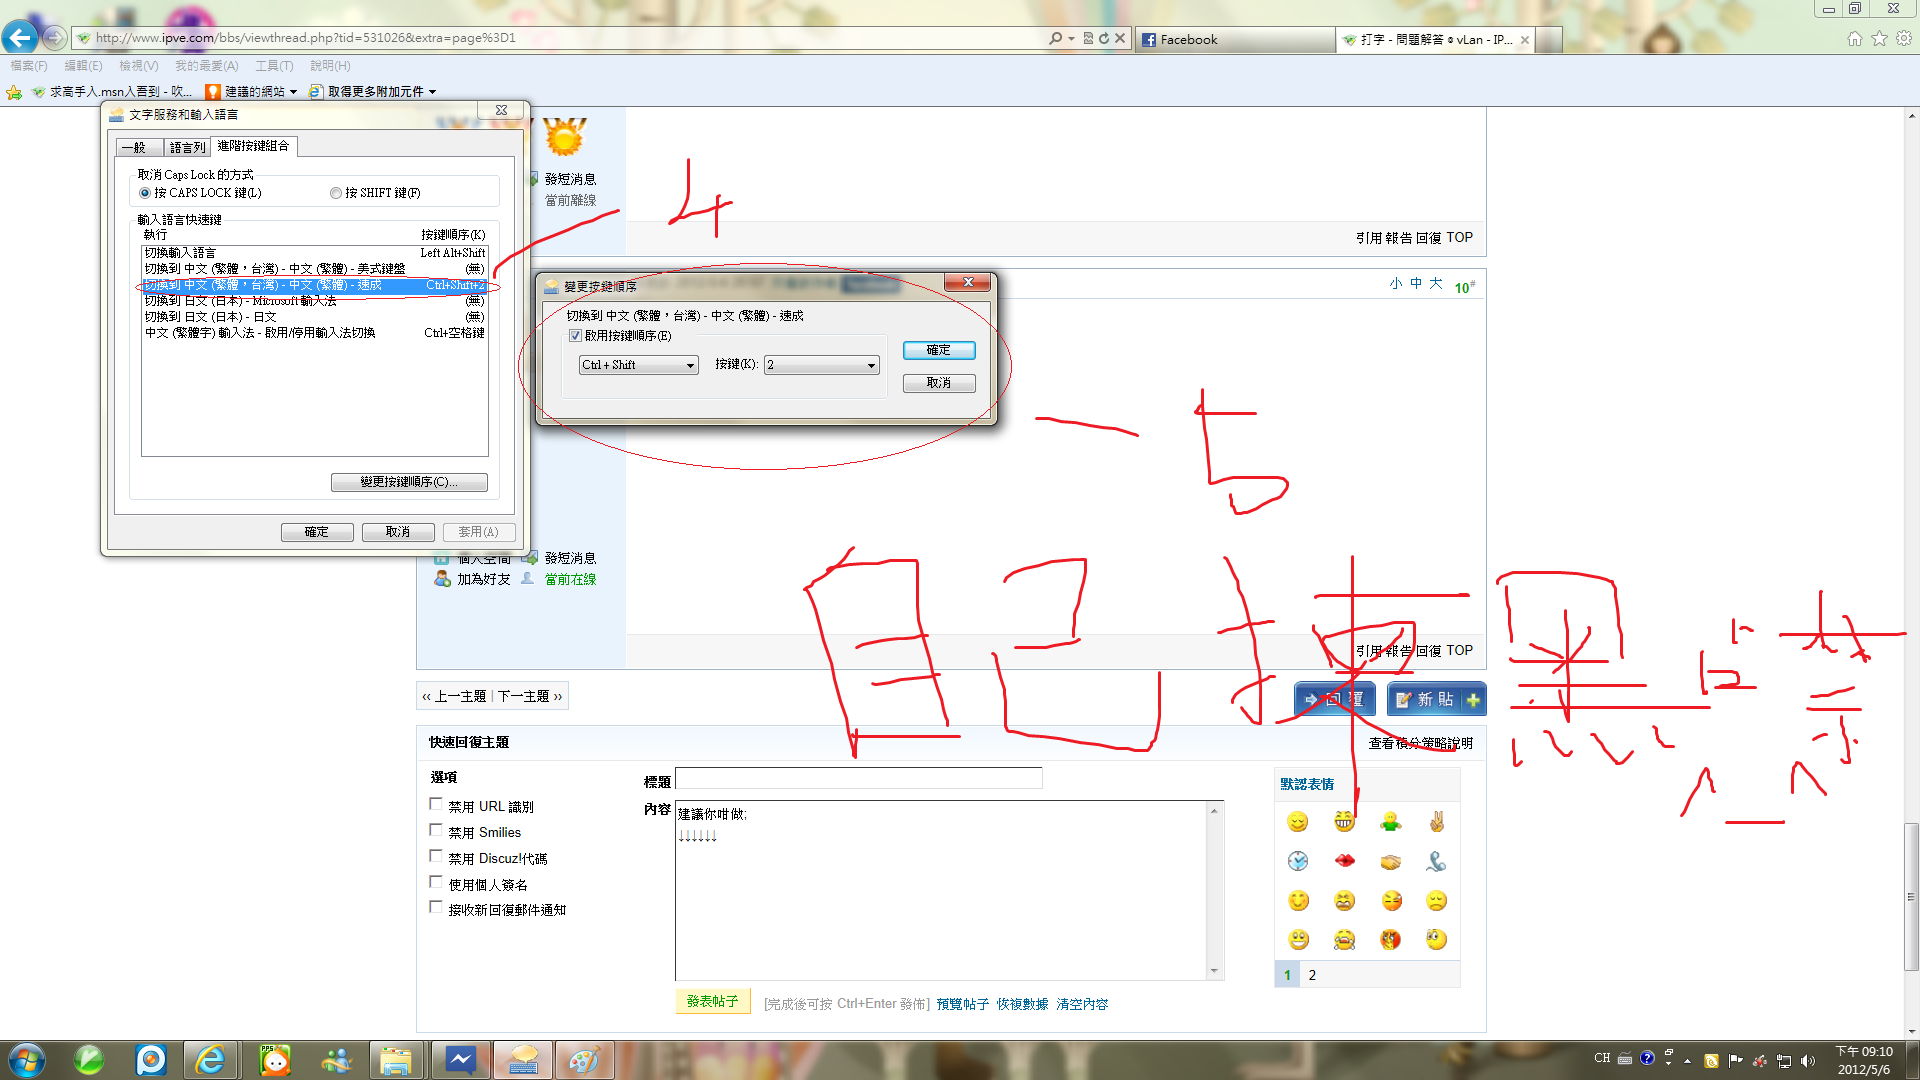Click the IE back arrow button
This screenshot has height=1080, width=1920.
[x=20, y=38]
